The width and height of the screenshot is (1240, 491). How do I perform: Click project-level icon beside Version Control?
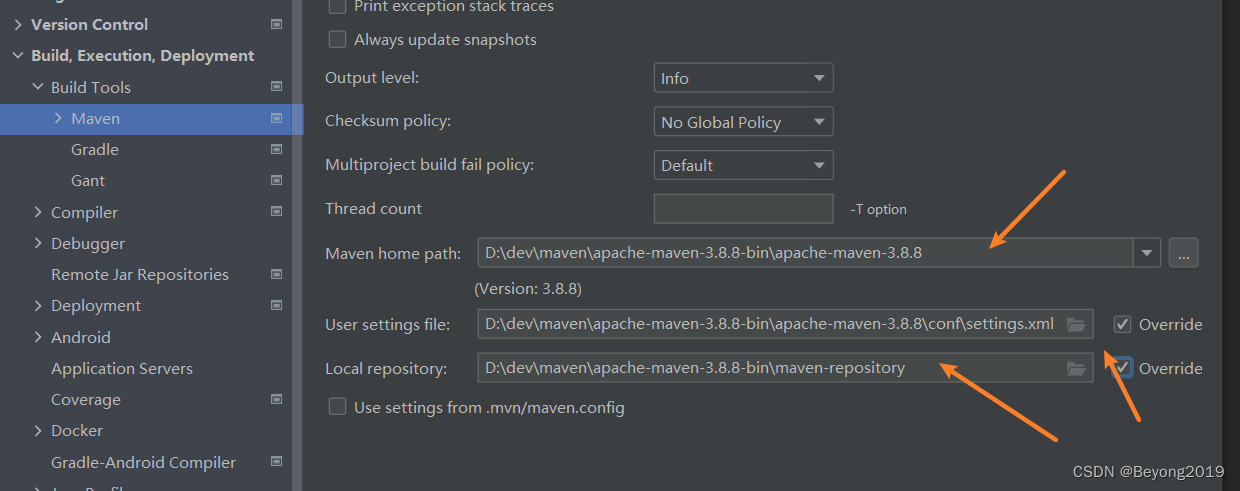(x=276, y=24)
